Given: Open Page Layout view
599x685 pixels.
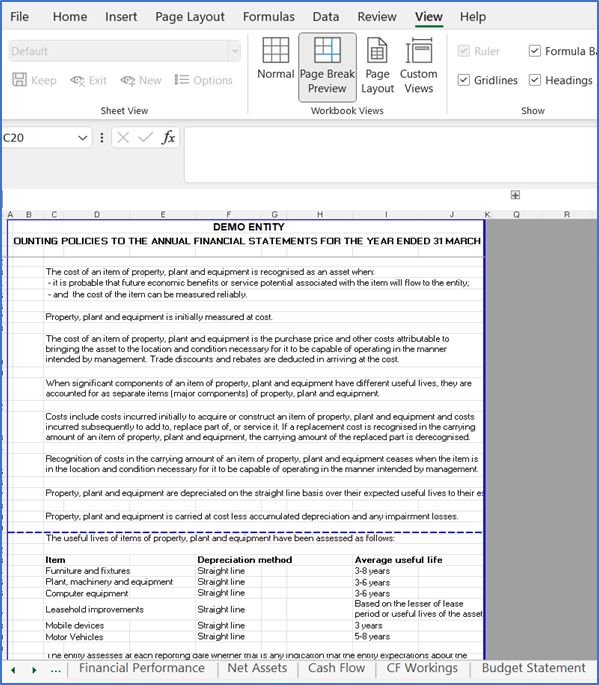Looking at the screenshot, I should click(x=377, y=66).
